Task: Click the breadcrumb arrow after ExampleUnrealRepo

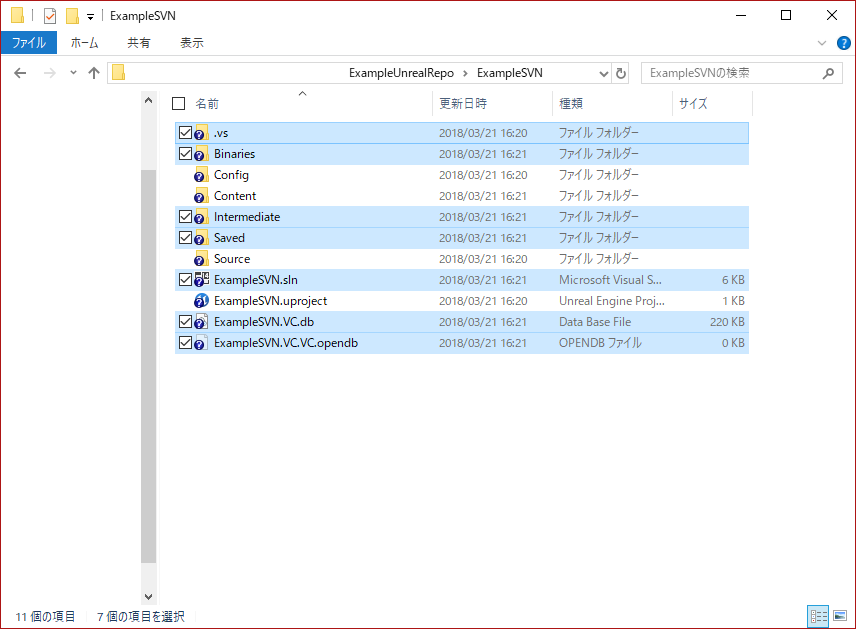Action: (x=465, y=73)
